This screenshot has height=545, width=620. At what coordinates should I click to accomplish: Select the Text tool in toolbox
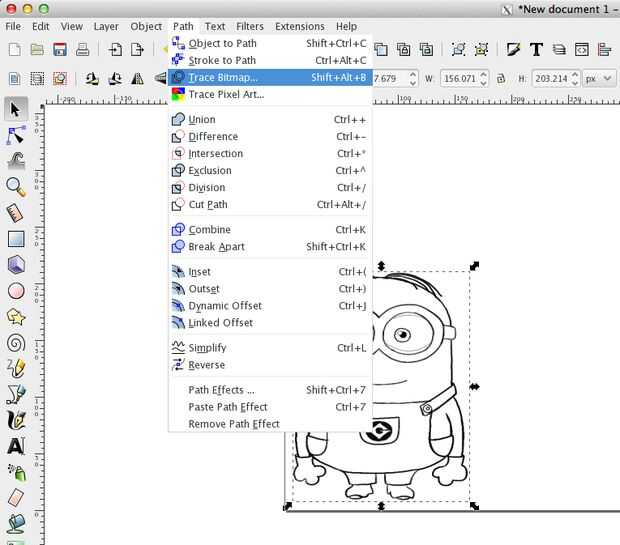[16, 446]
